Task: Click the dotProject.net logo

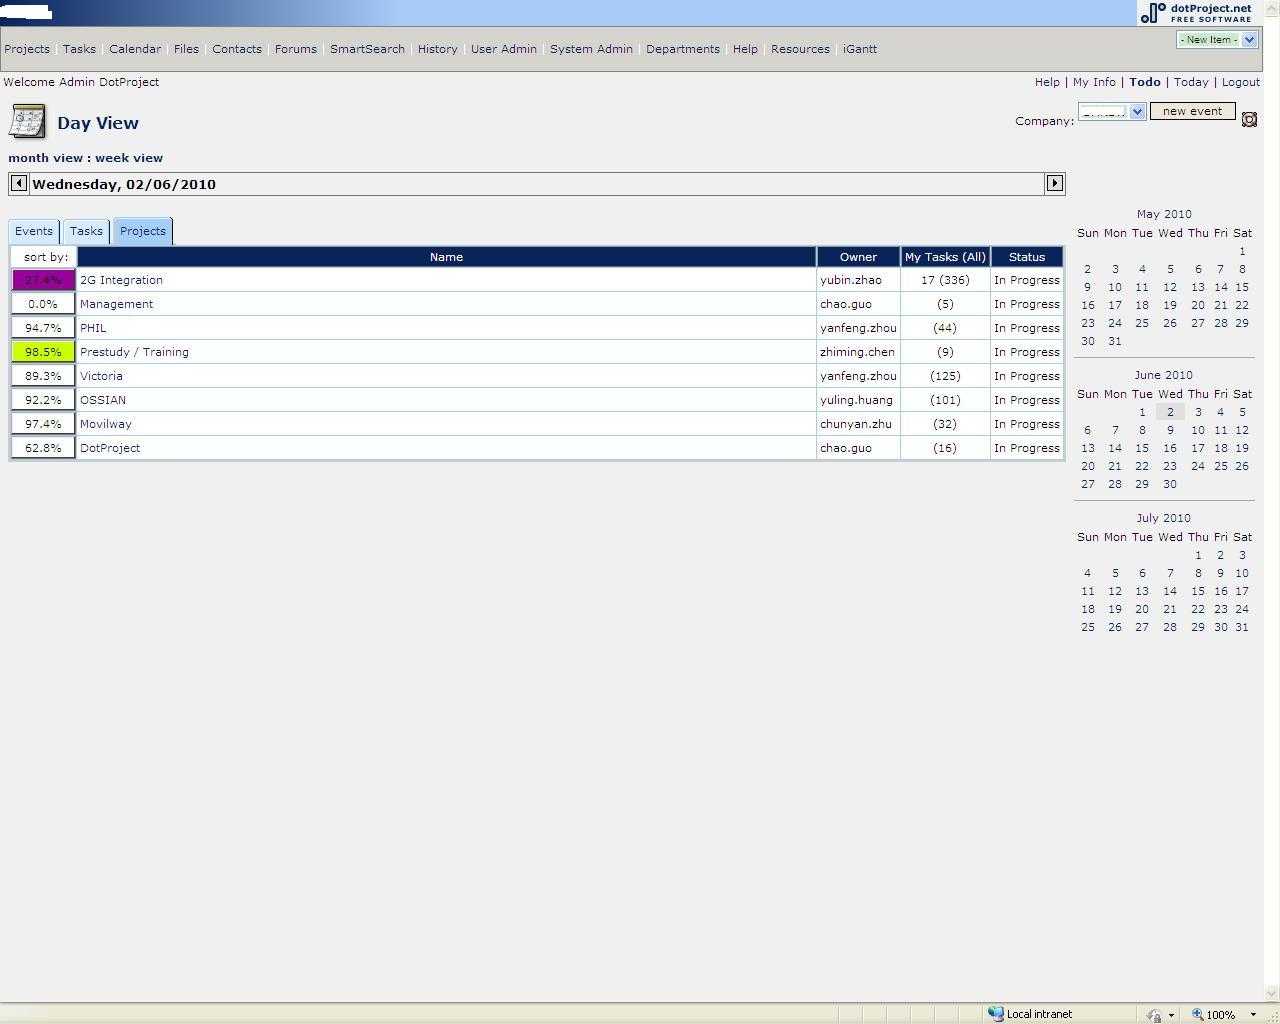Action: (x=1196, y=12)
